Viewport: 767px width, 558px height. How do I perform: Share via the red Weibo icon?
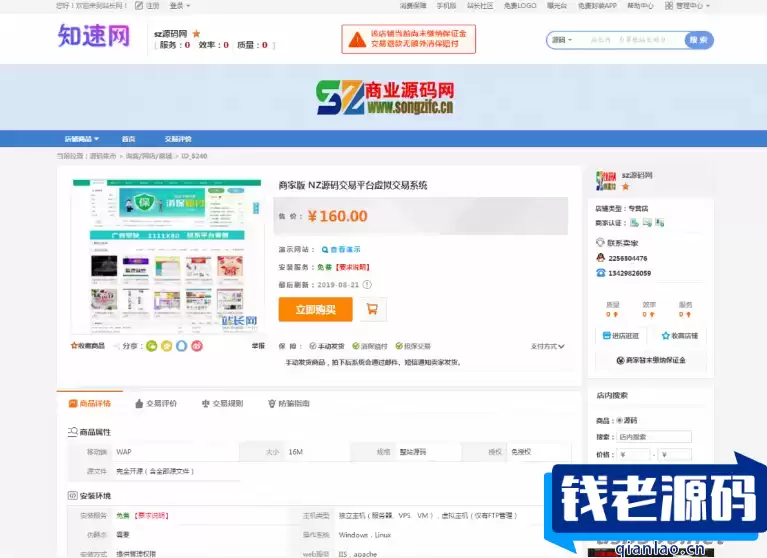pyautogui.click(x=197, y=346)
